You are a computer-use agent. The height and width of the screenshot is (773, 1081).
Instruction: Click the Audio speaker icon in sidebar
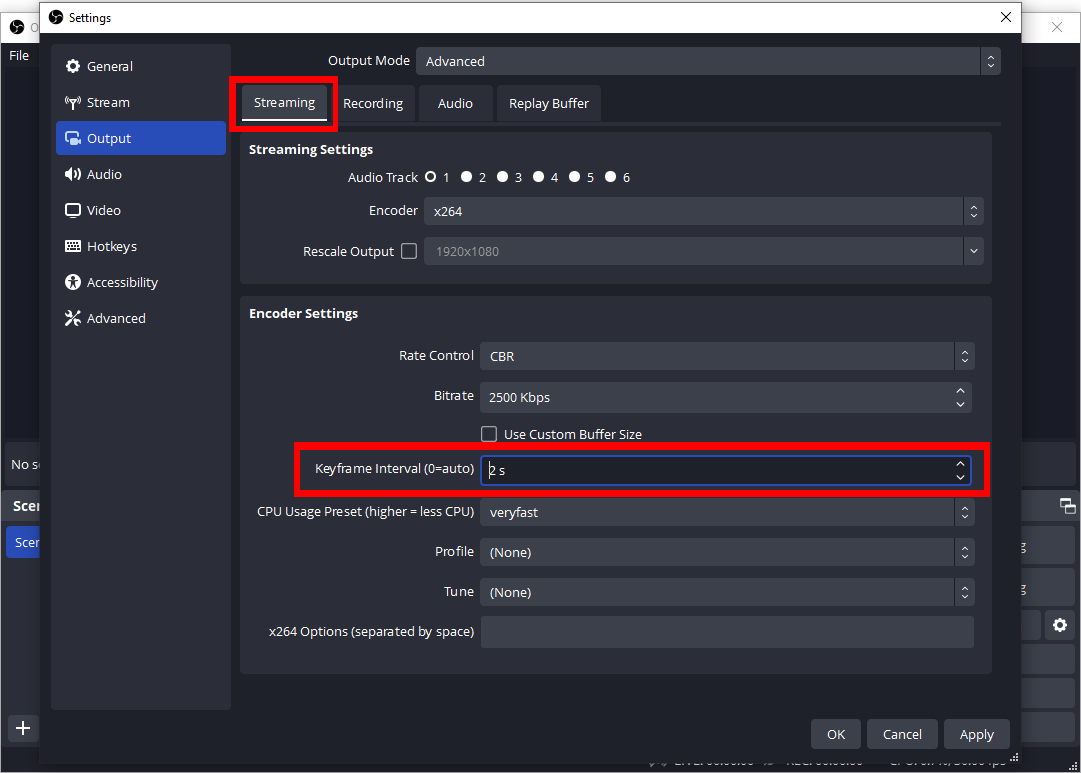point(72,175)
